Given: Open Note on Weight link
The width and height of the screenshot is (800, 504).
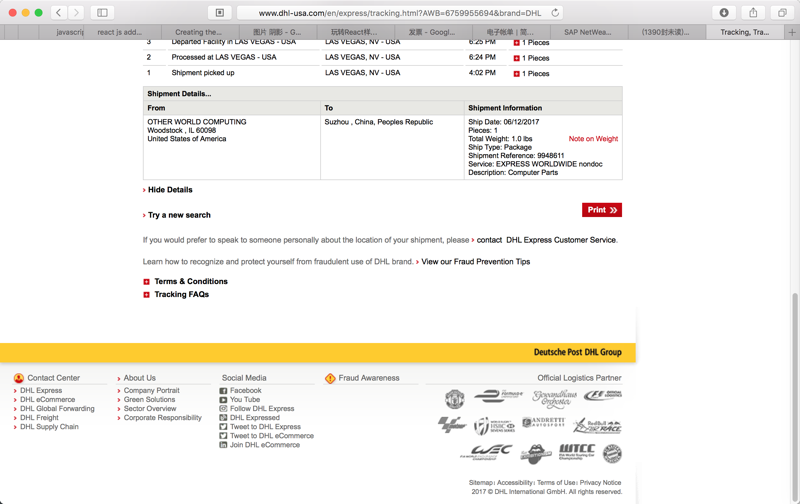Looking at the screenshot, I should [593, 139].
